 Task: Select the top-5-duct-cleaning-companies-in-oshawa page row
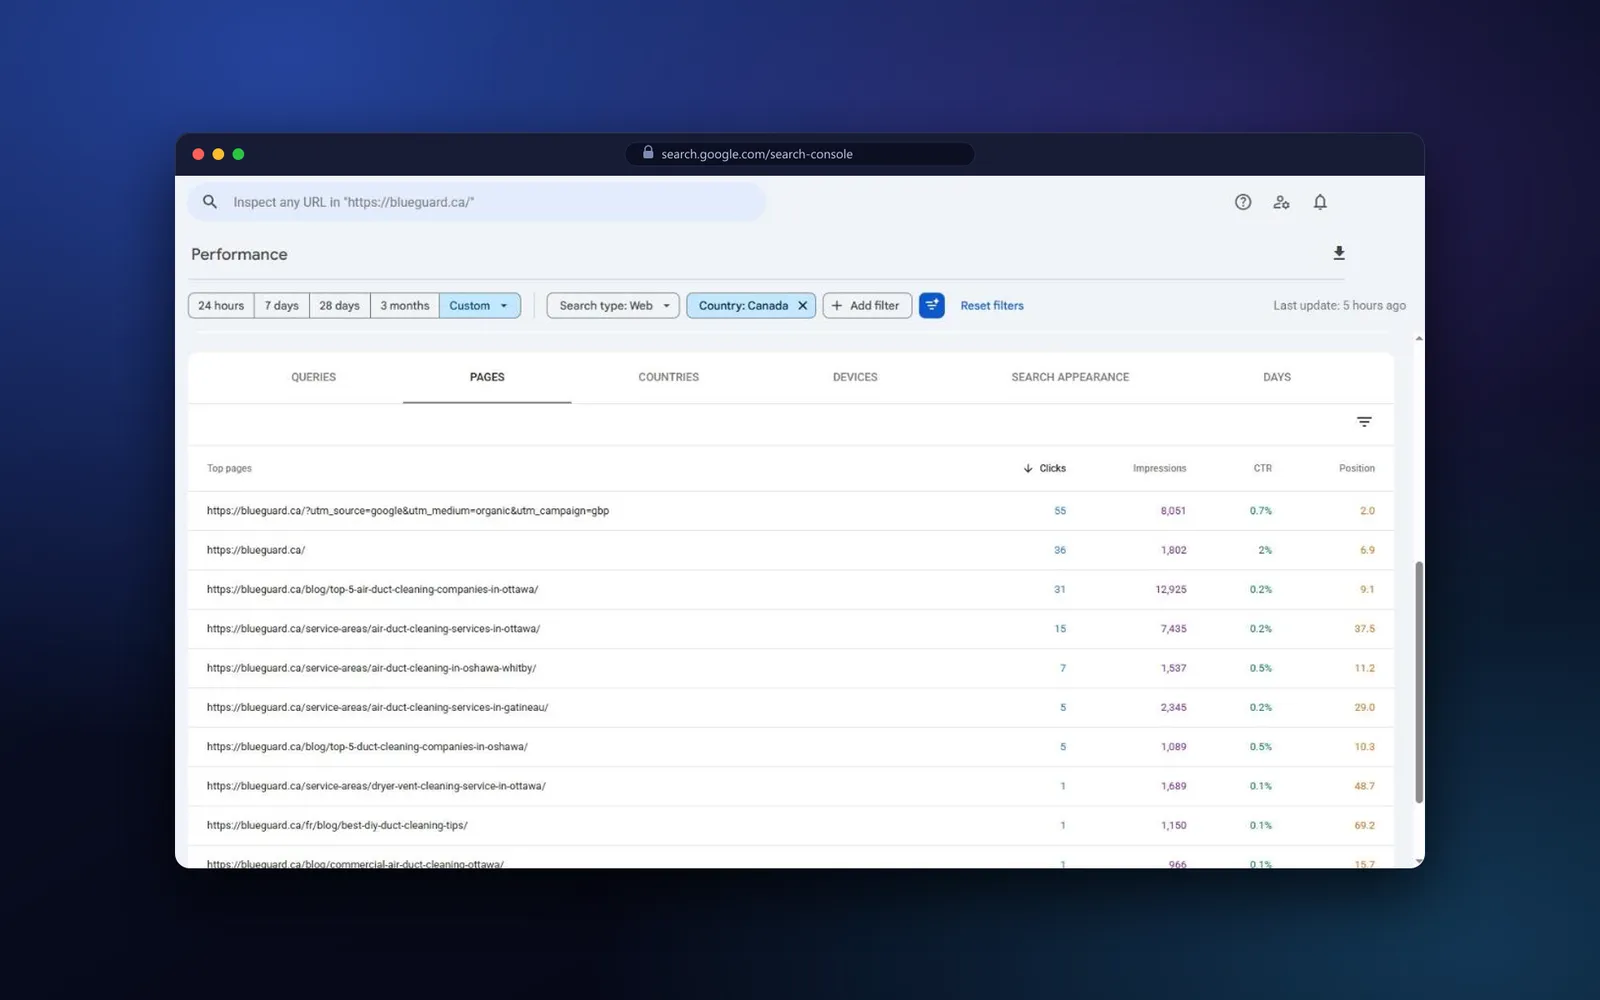[791, 747]
